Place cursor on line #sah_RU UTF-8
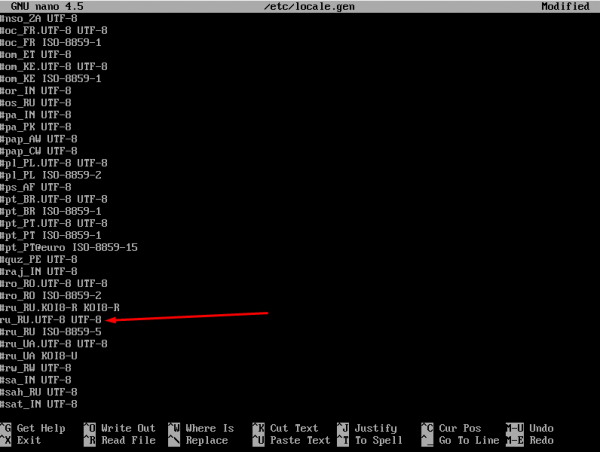600x452 pixels. tap(39, 392)
